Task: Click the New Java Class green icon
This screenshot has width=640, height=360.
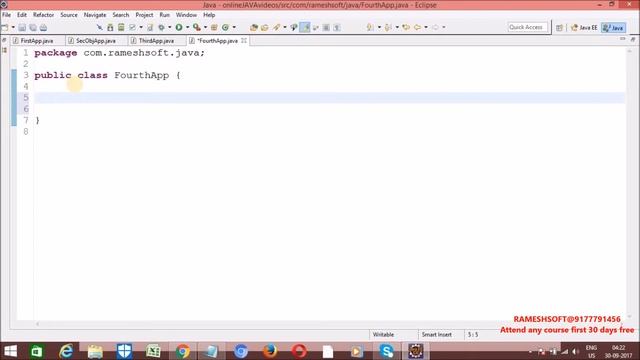Action: (x=225, y=27)
